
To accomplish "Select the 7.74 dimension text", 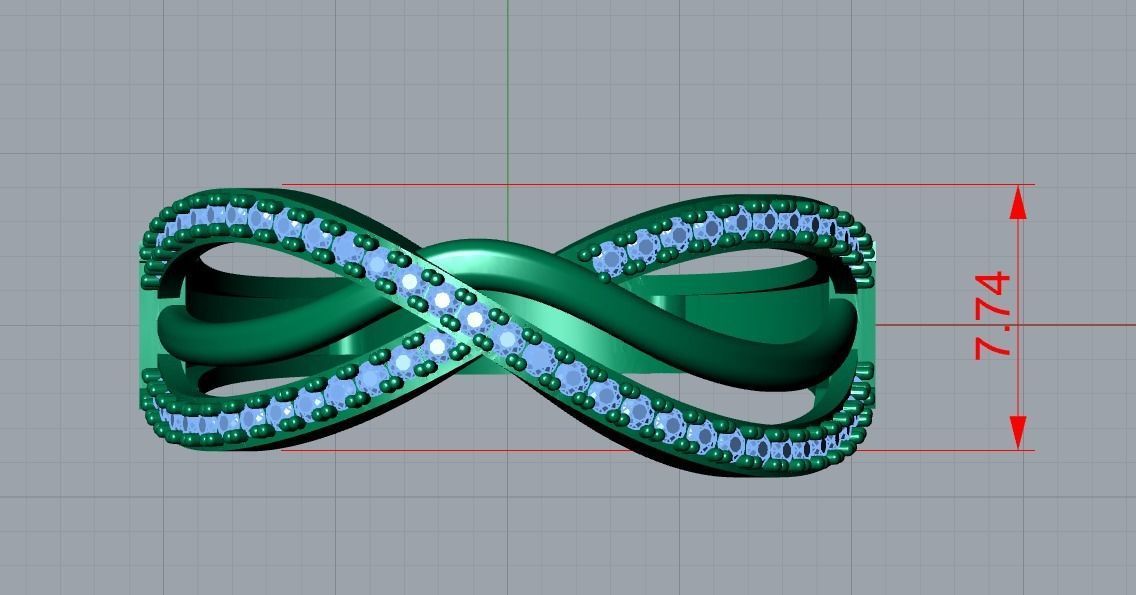I will (x=993, y=316).
